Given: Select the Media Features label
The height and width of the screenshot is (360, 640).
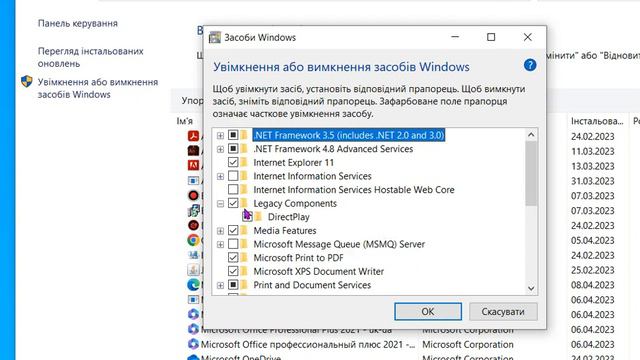Looking at the screenshot, I should 285,231.
